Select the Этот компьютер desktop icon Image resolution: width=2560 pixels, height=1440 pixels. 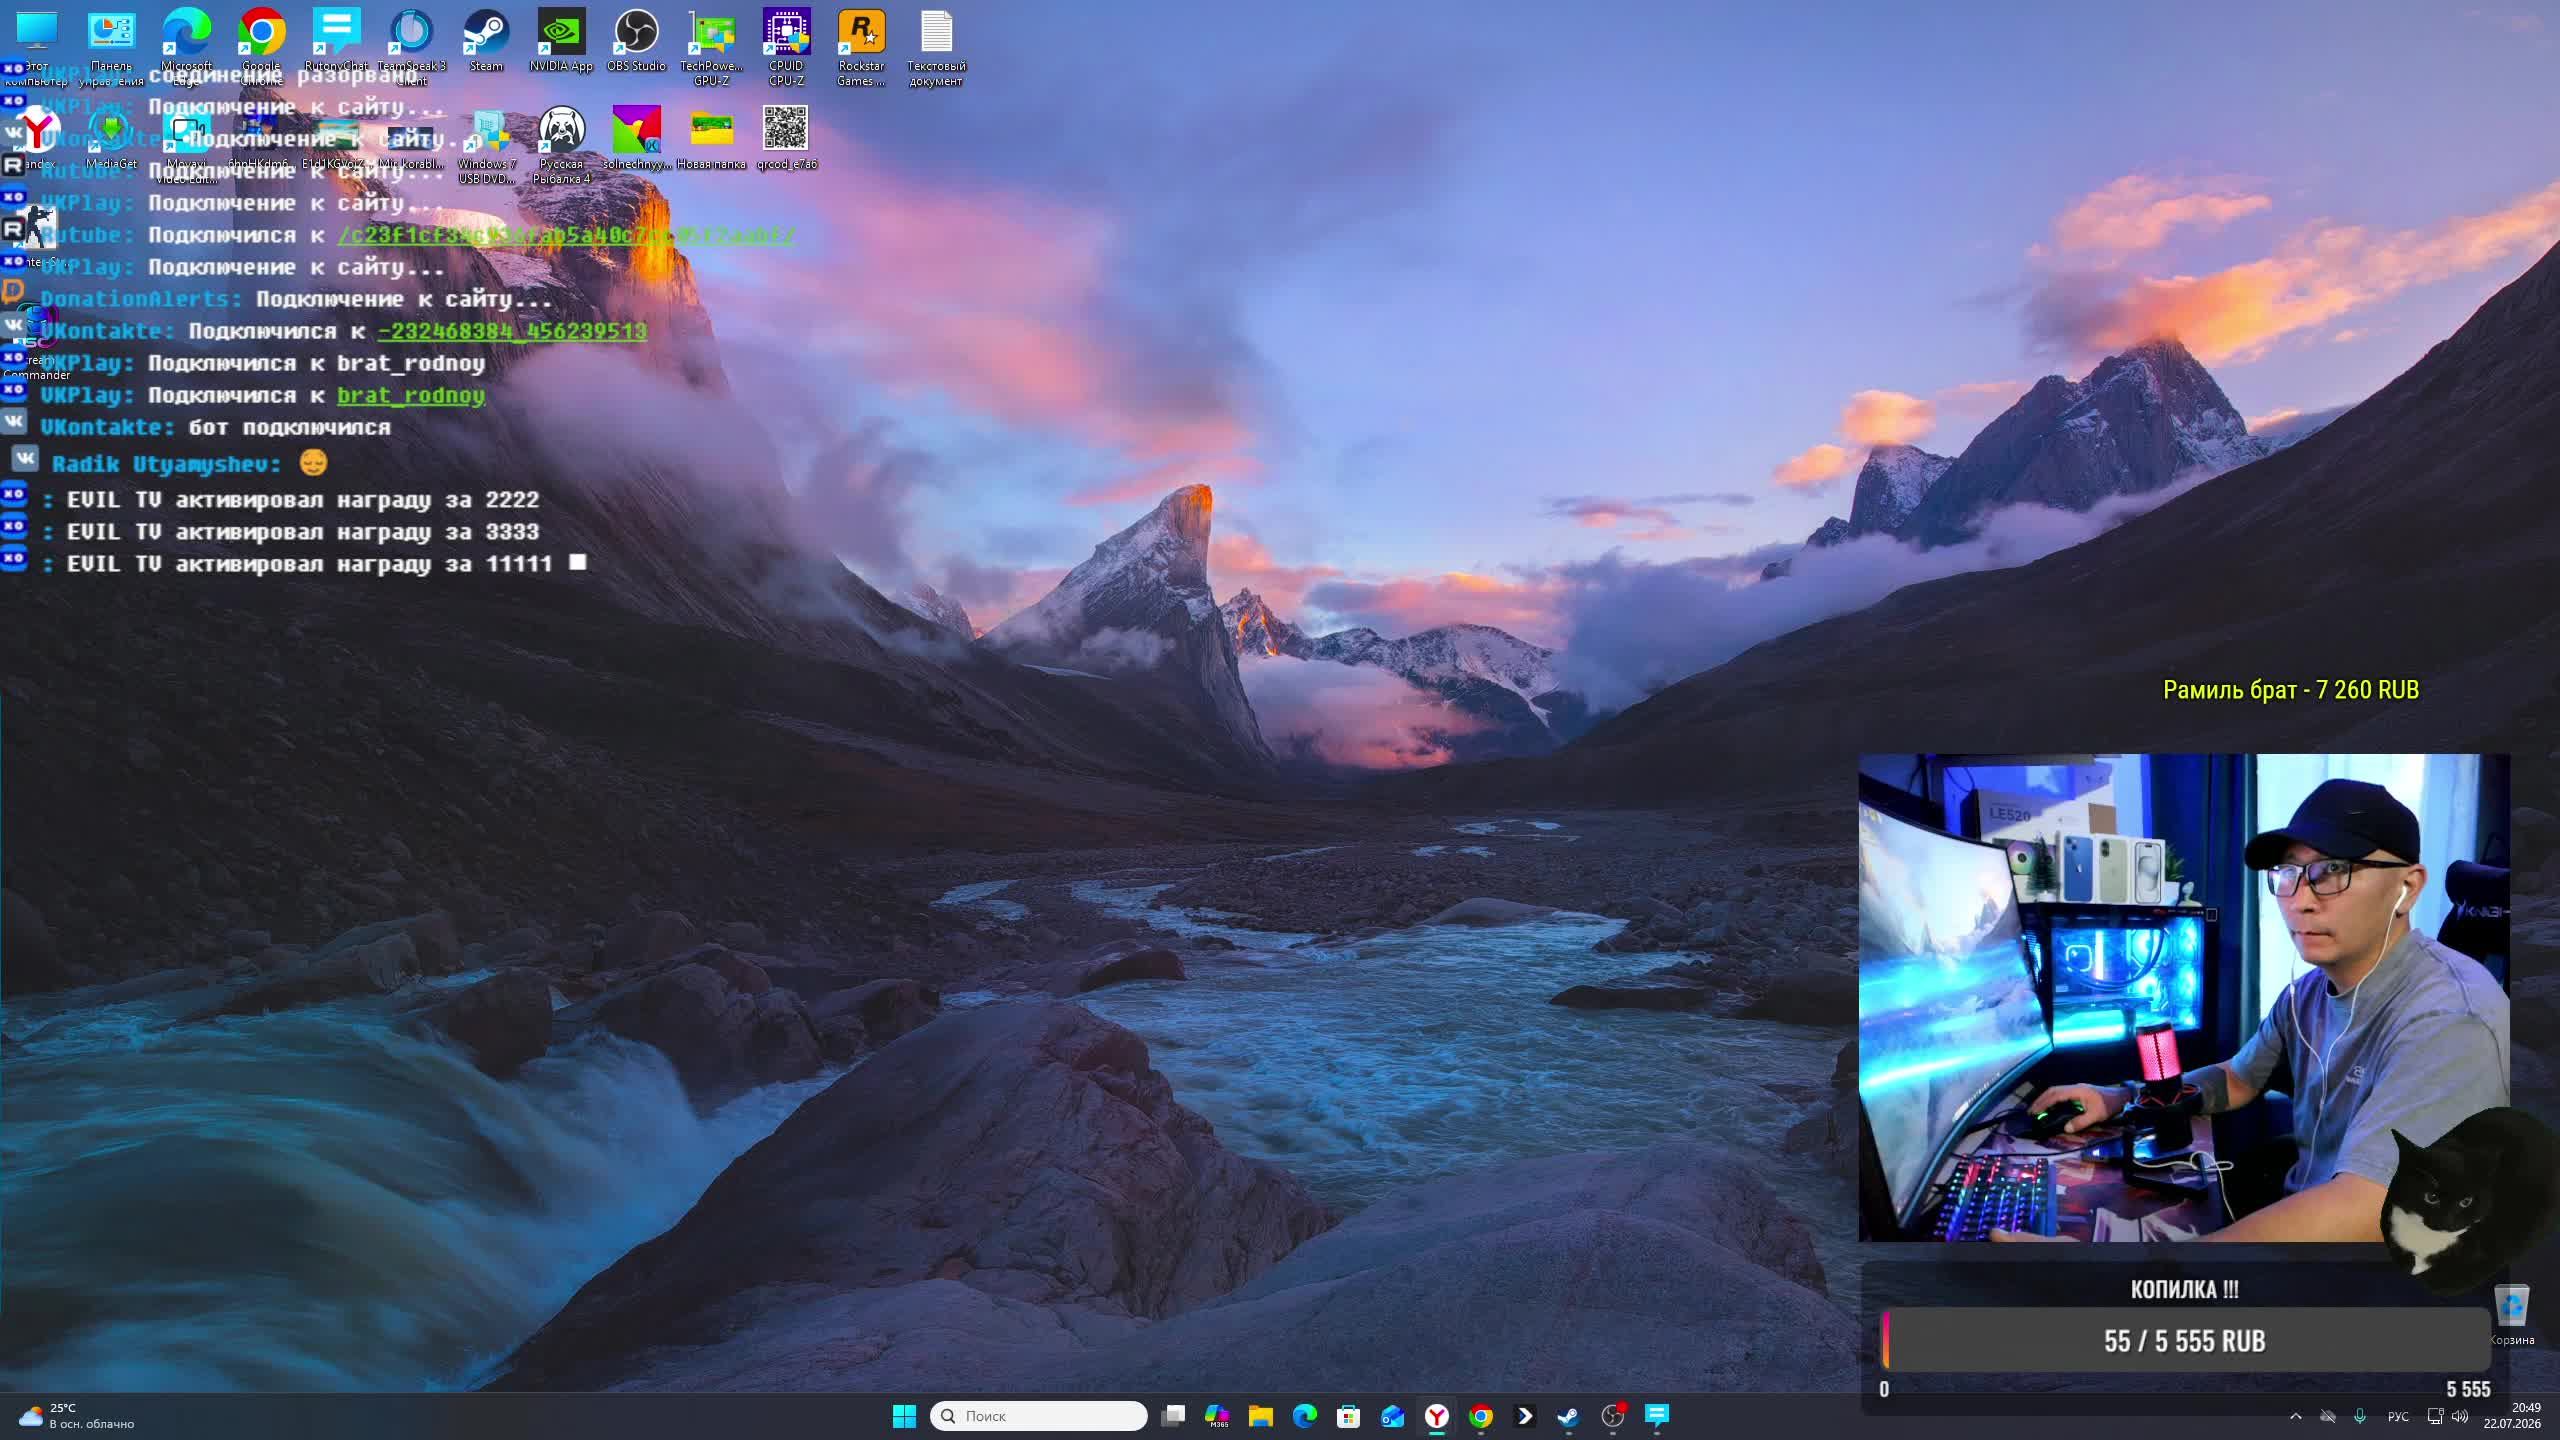coord(36,46)
